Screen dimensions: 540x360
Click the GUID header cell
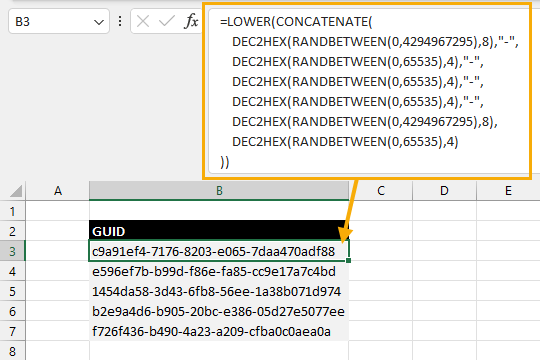tap(219, 231)
